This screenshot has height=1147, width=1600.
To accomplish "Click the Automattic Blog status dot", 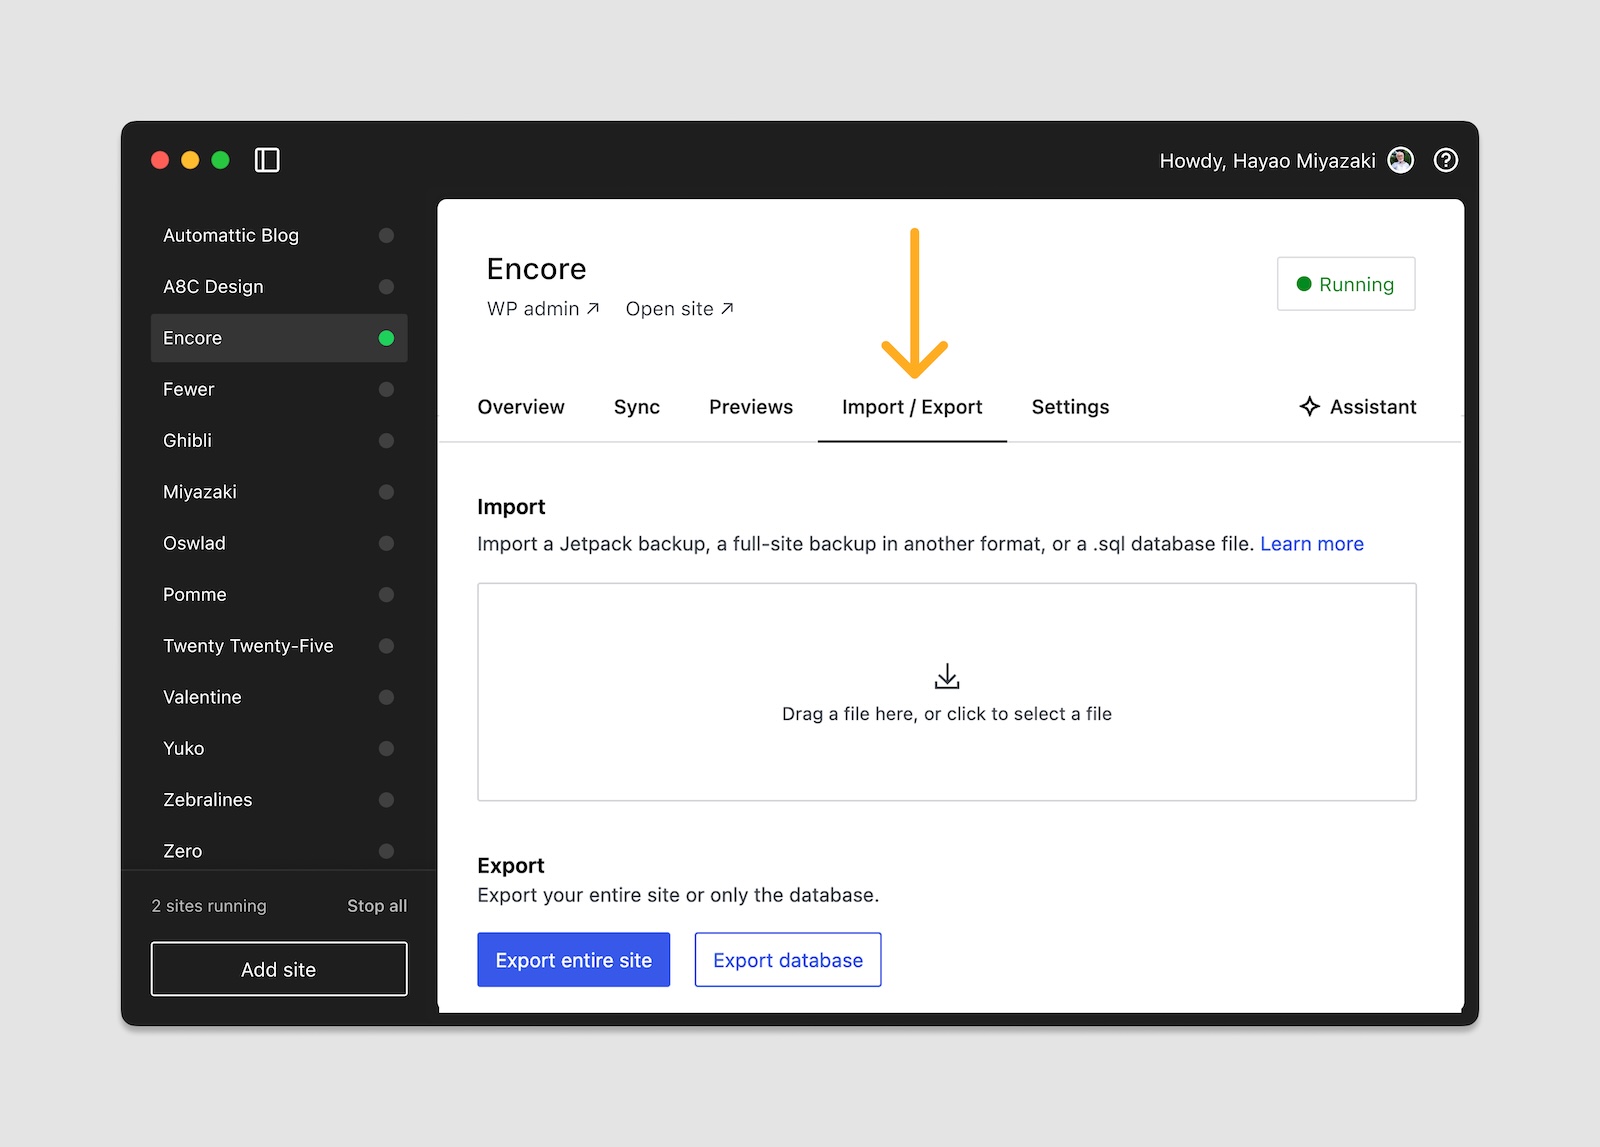I will 386,235.
